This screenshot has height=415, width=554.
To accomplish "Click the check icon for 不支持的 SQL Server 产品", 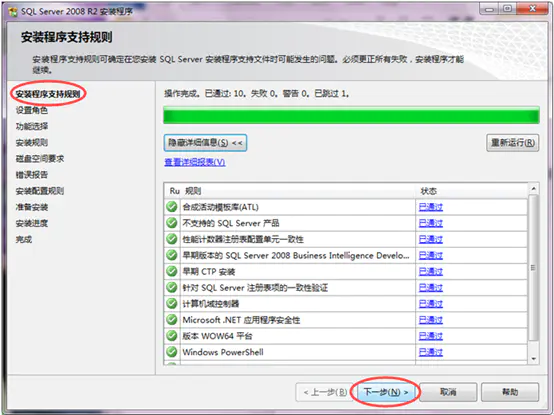I will [172, 223].
